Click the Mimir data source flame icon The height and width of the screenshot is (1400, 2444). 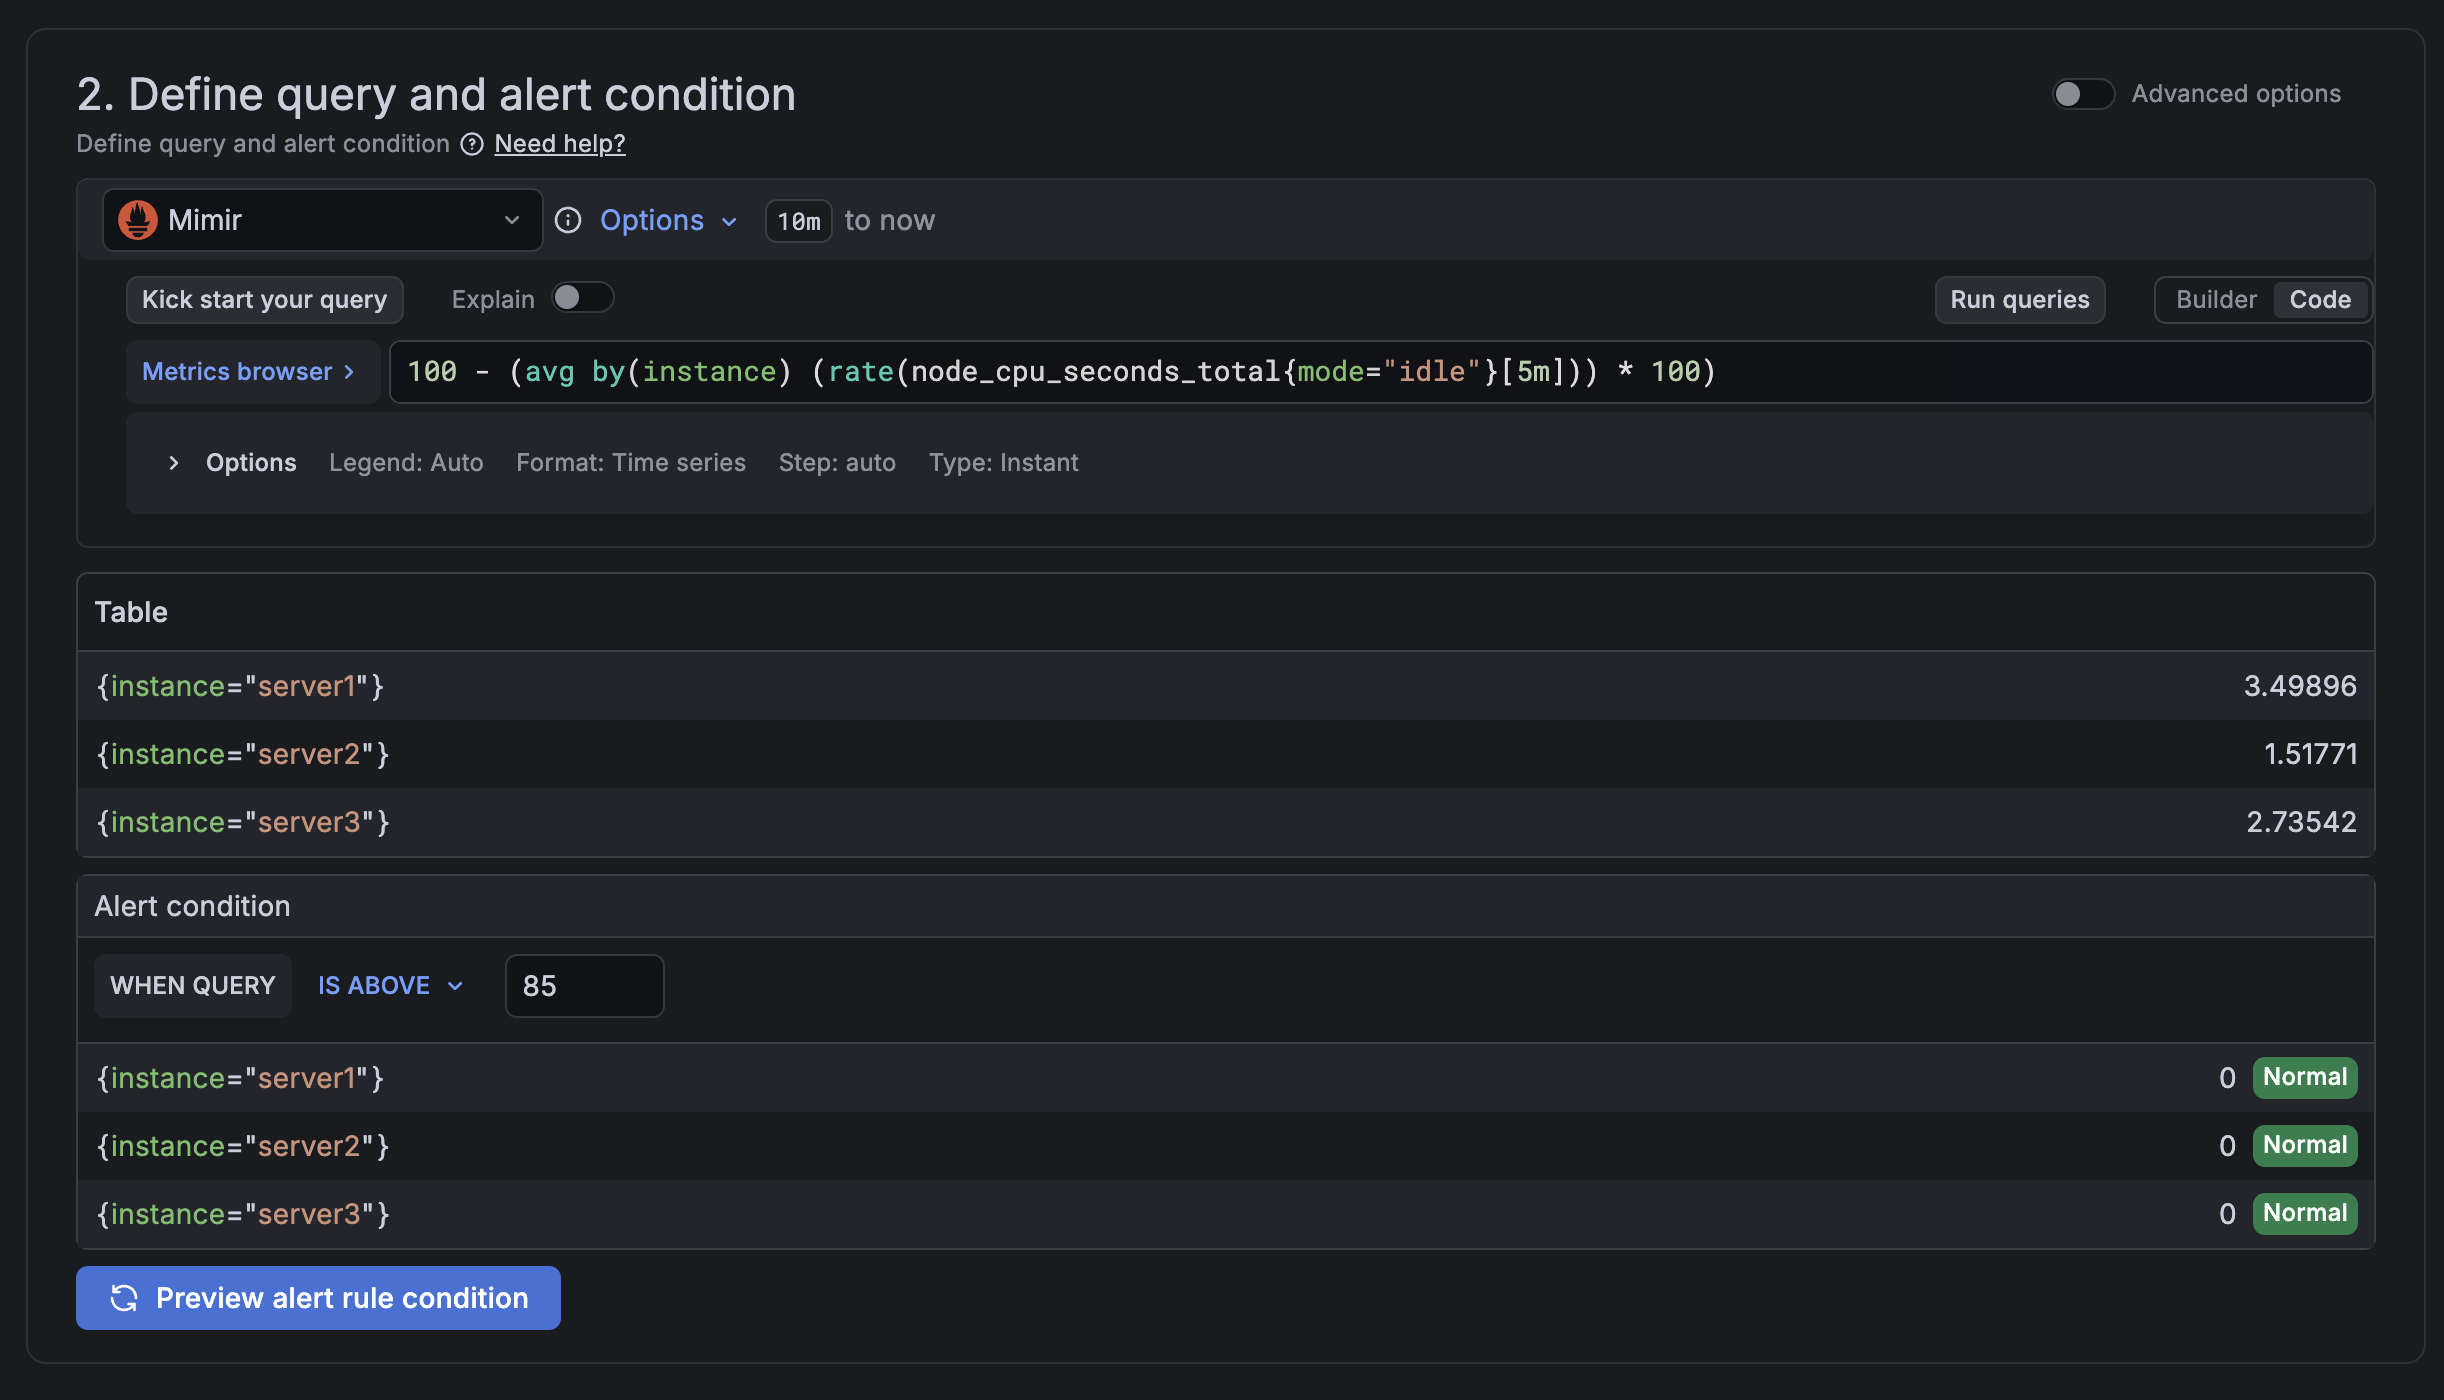(138, 220)
